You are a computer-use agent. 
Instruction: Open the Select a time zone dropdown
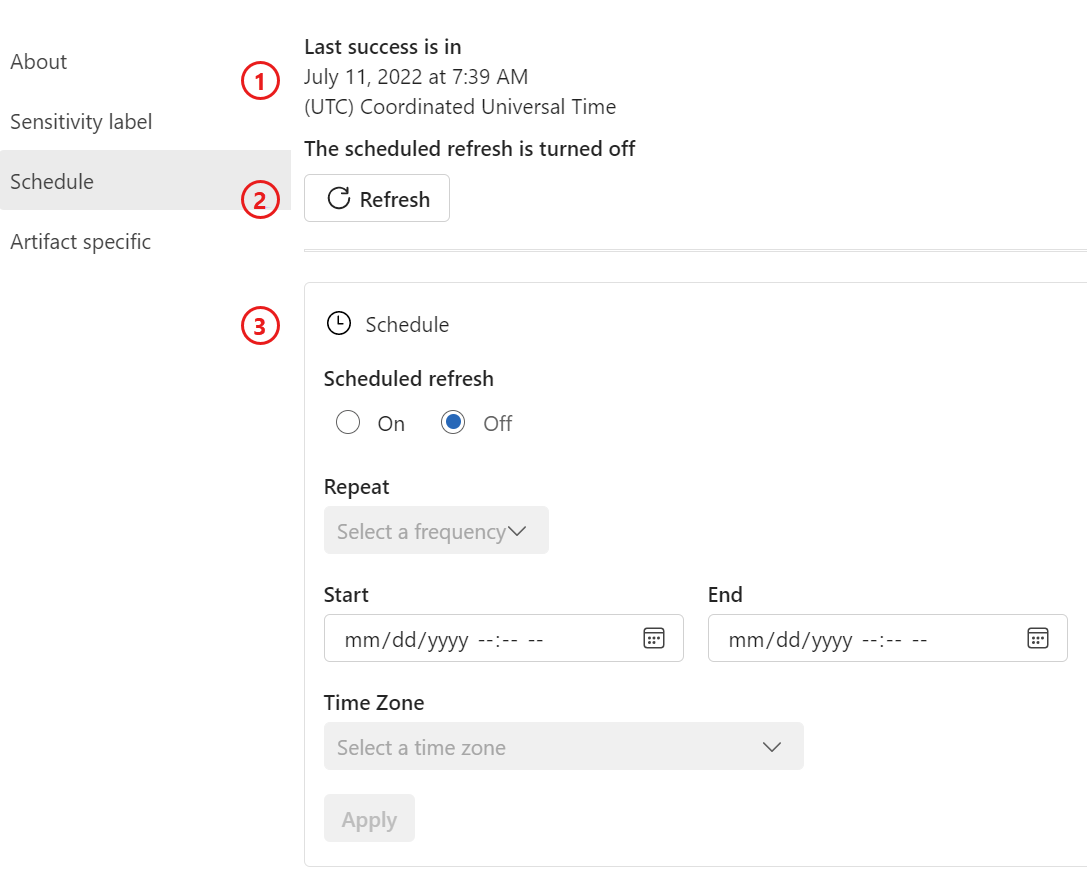[564, 746]
